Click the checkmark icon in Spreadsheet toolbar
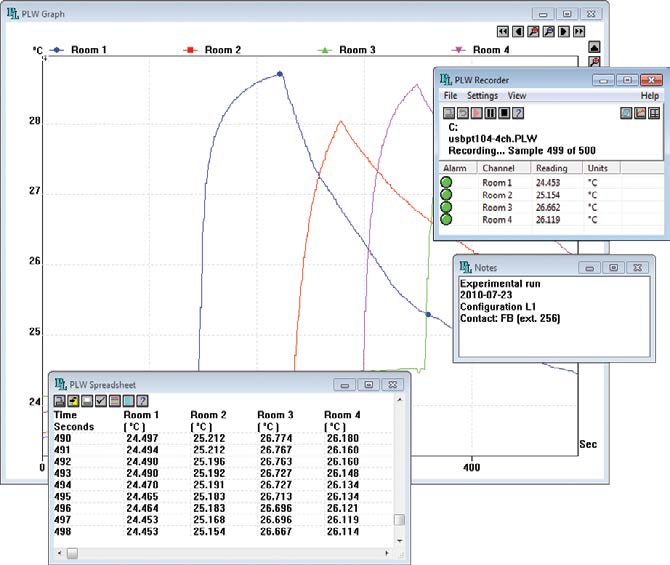The image size is (670, 565). coord(101,401)
